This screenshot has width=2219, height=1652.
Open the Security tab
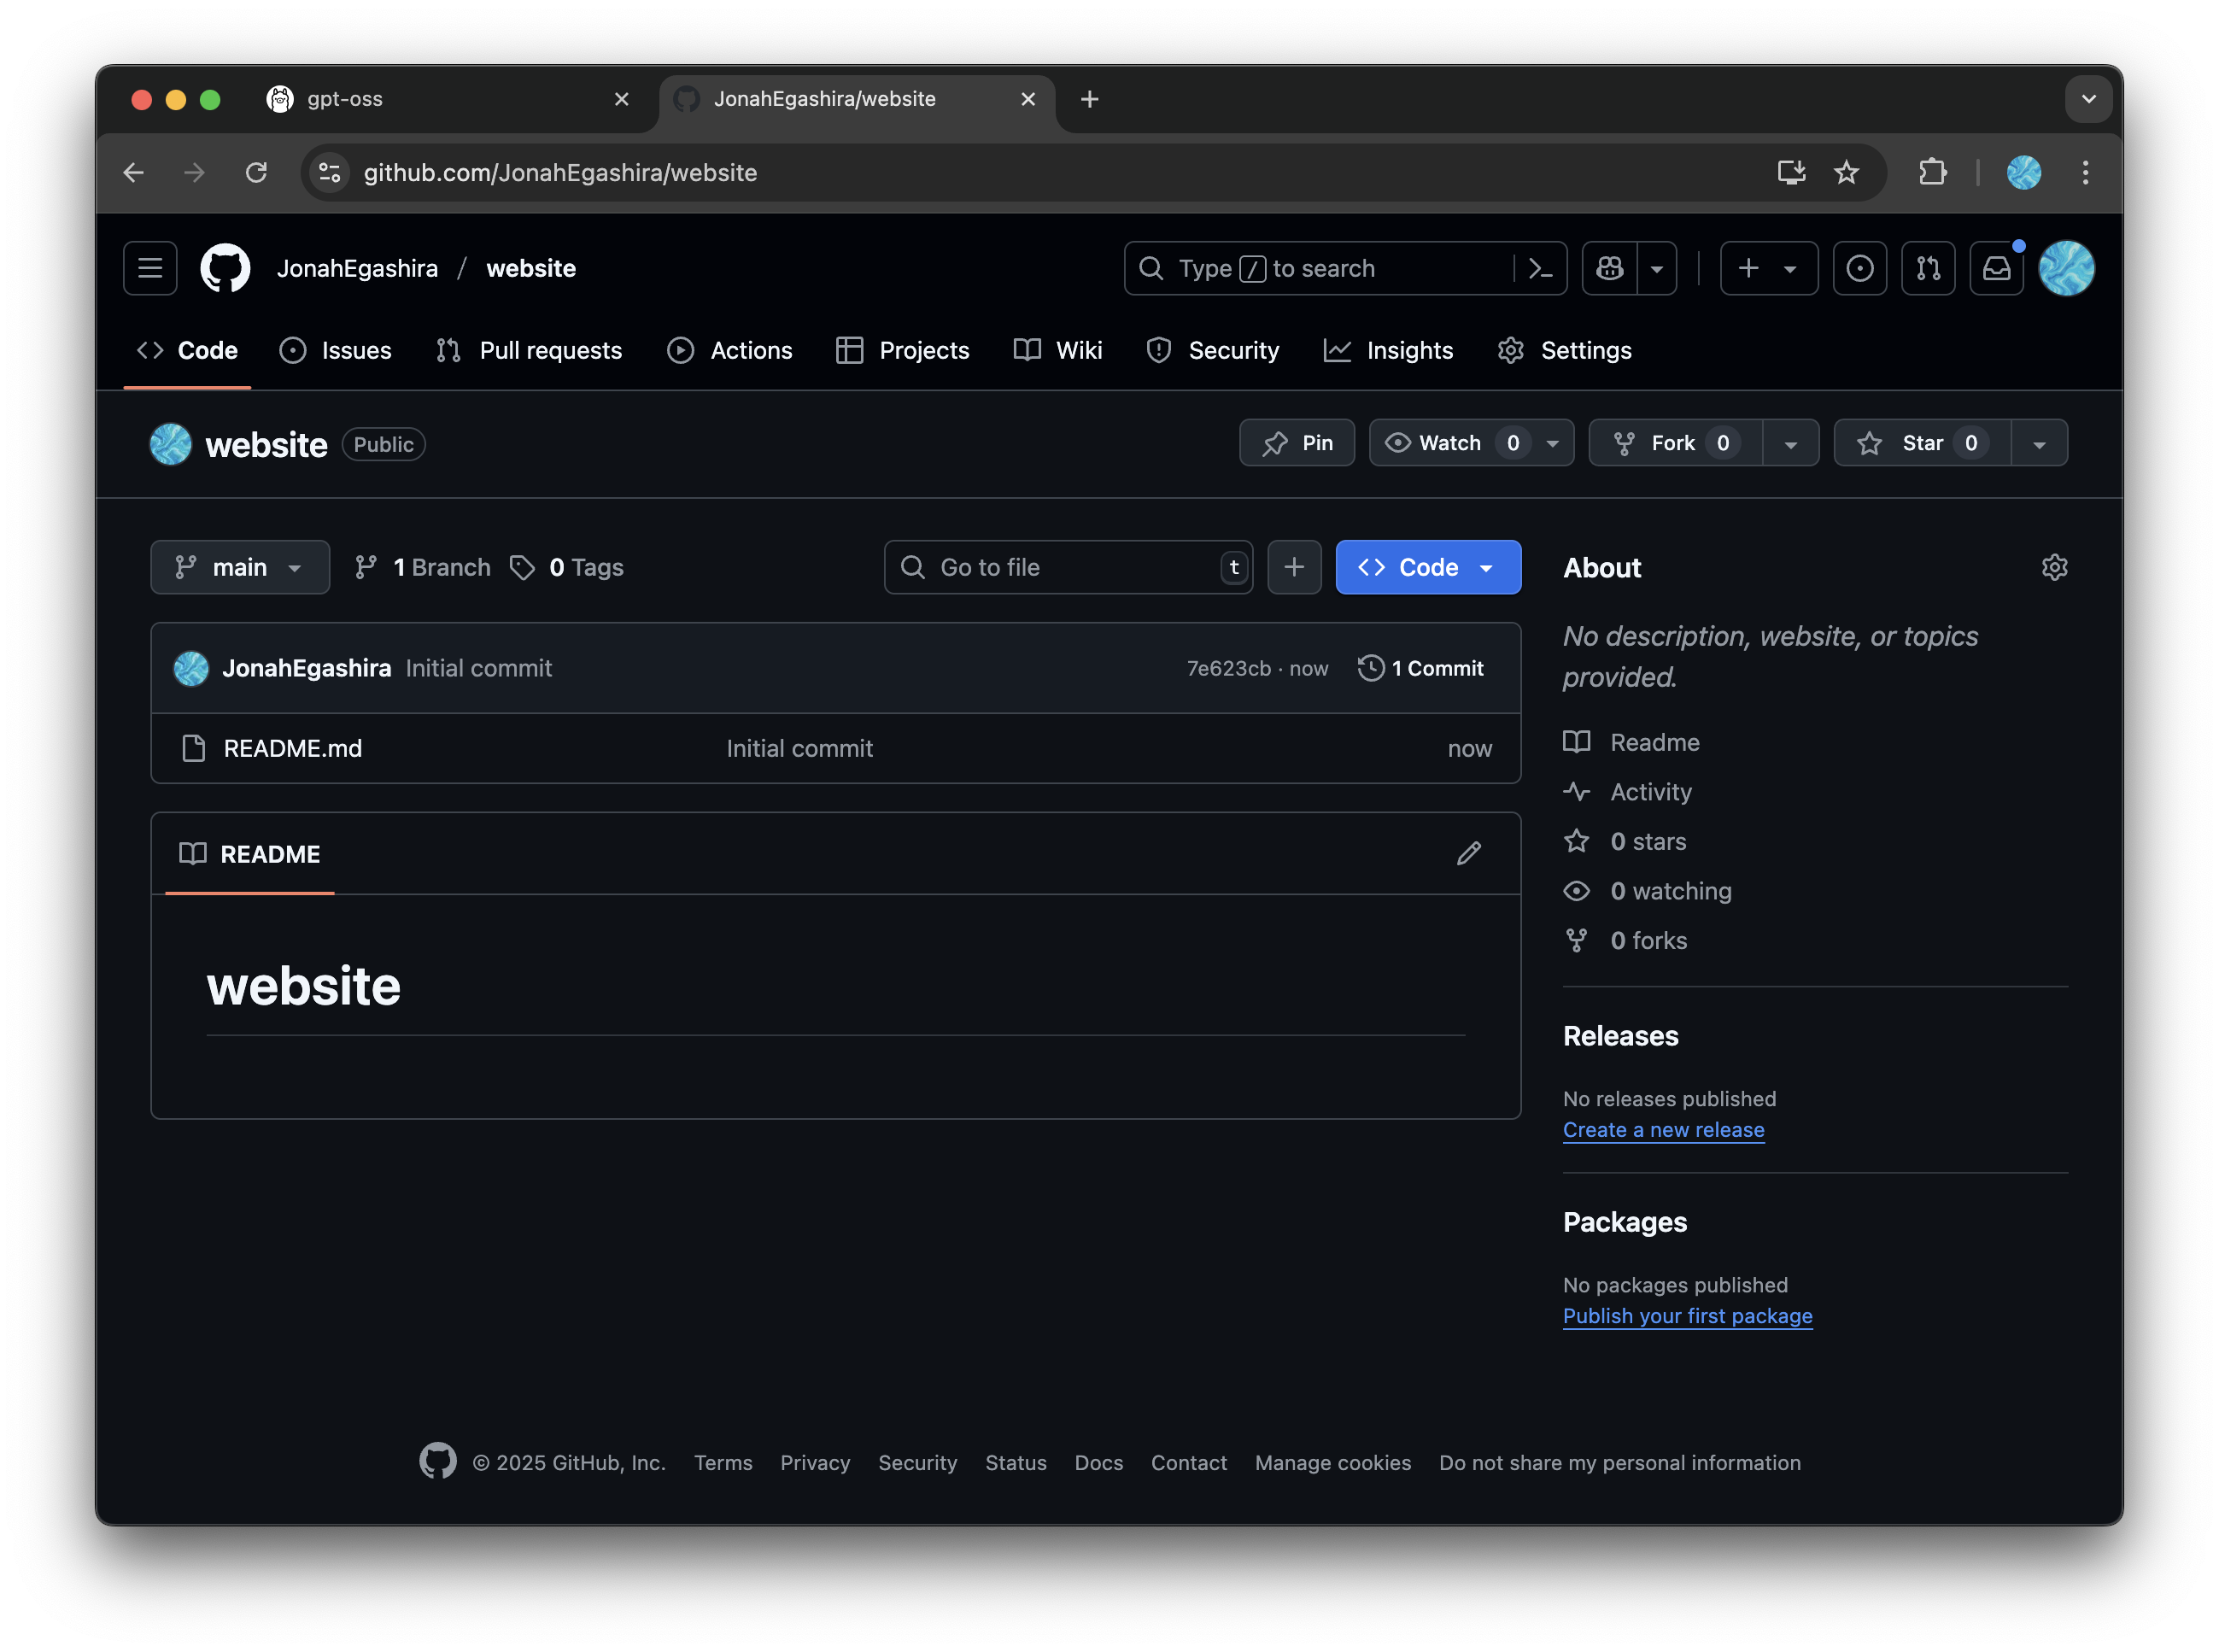(1234, 350)
